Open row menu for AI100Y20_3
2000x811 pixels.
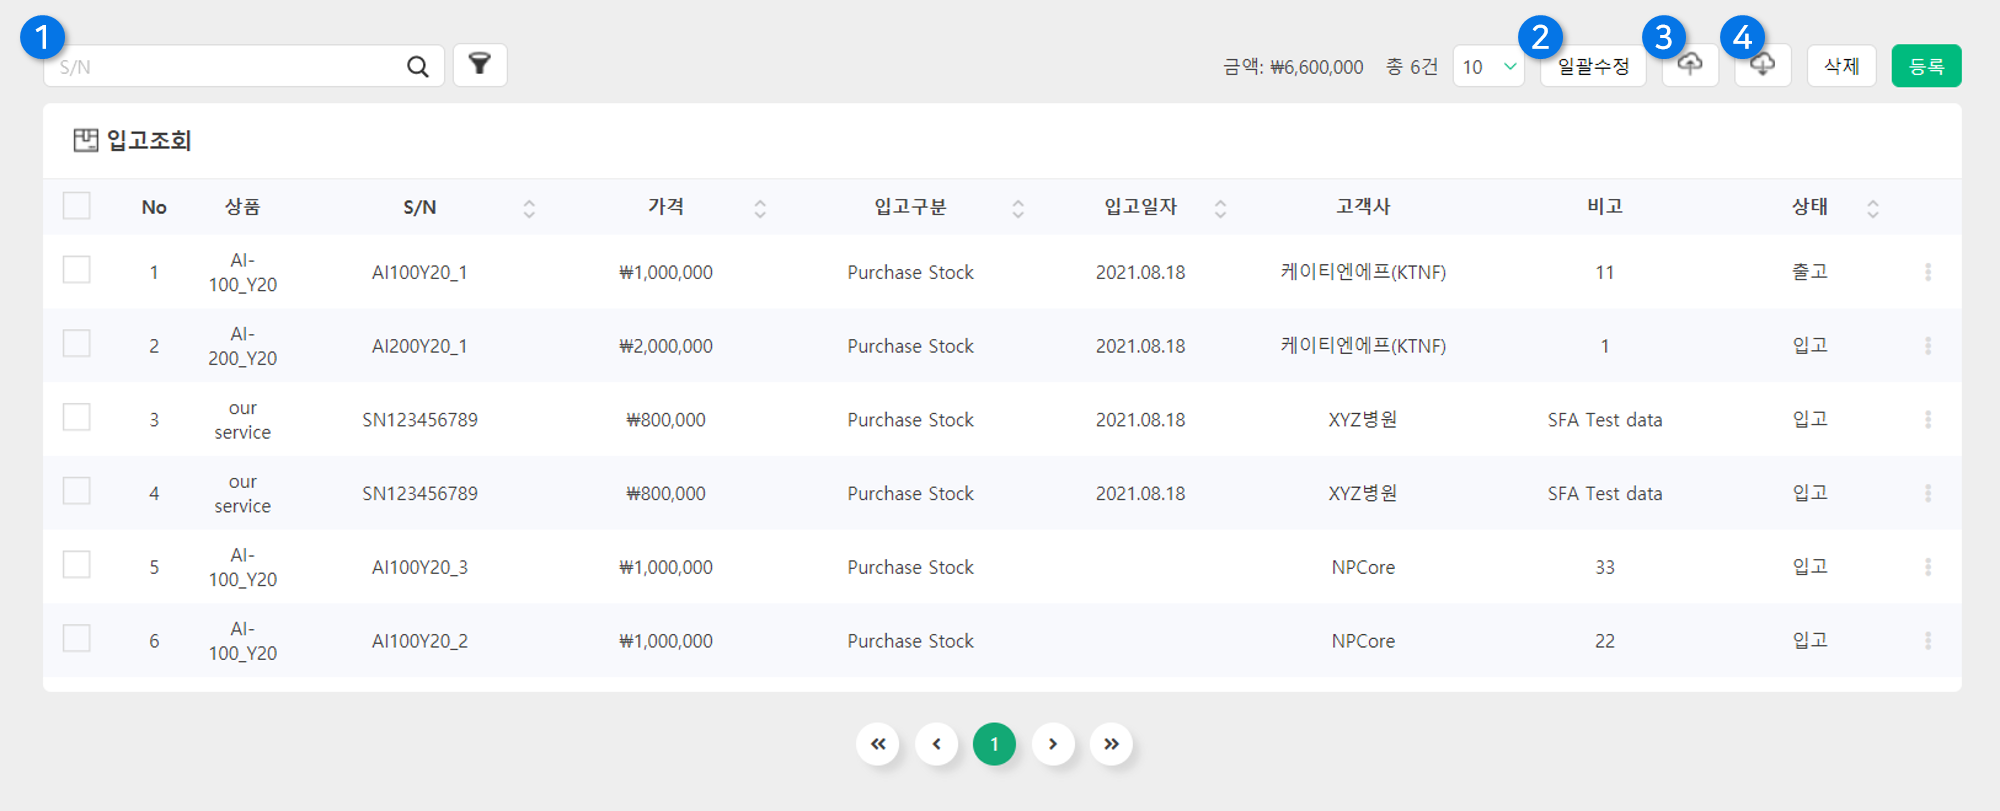1928,567
